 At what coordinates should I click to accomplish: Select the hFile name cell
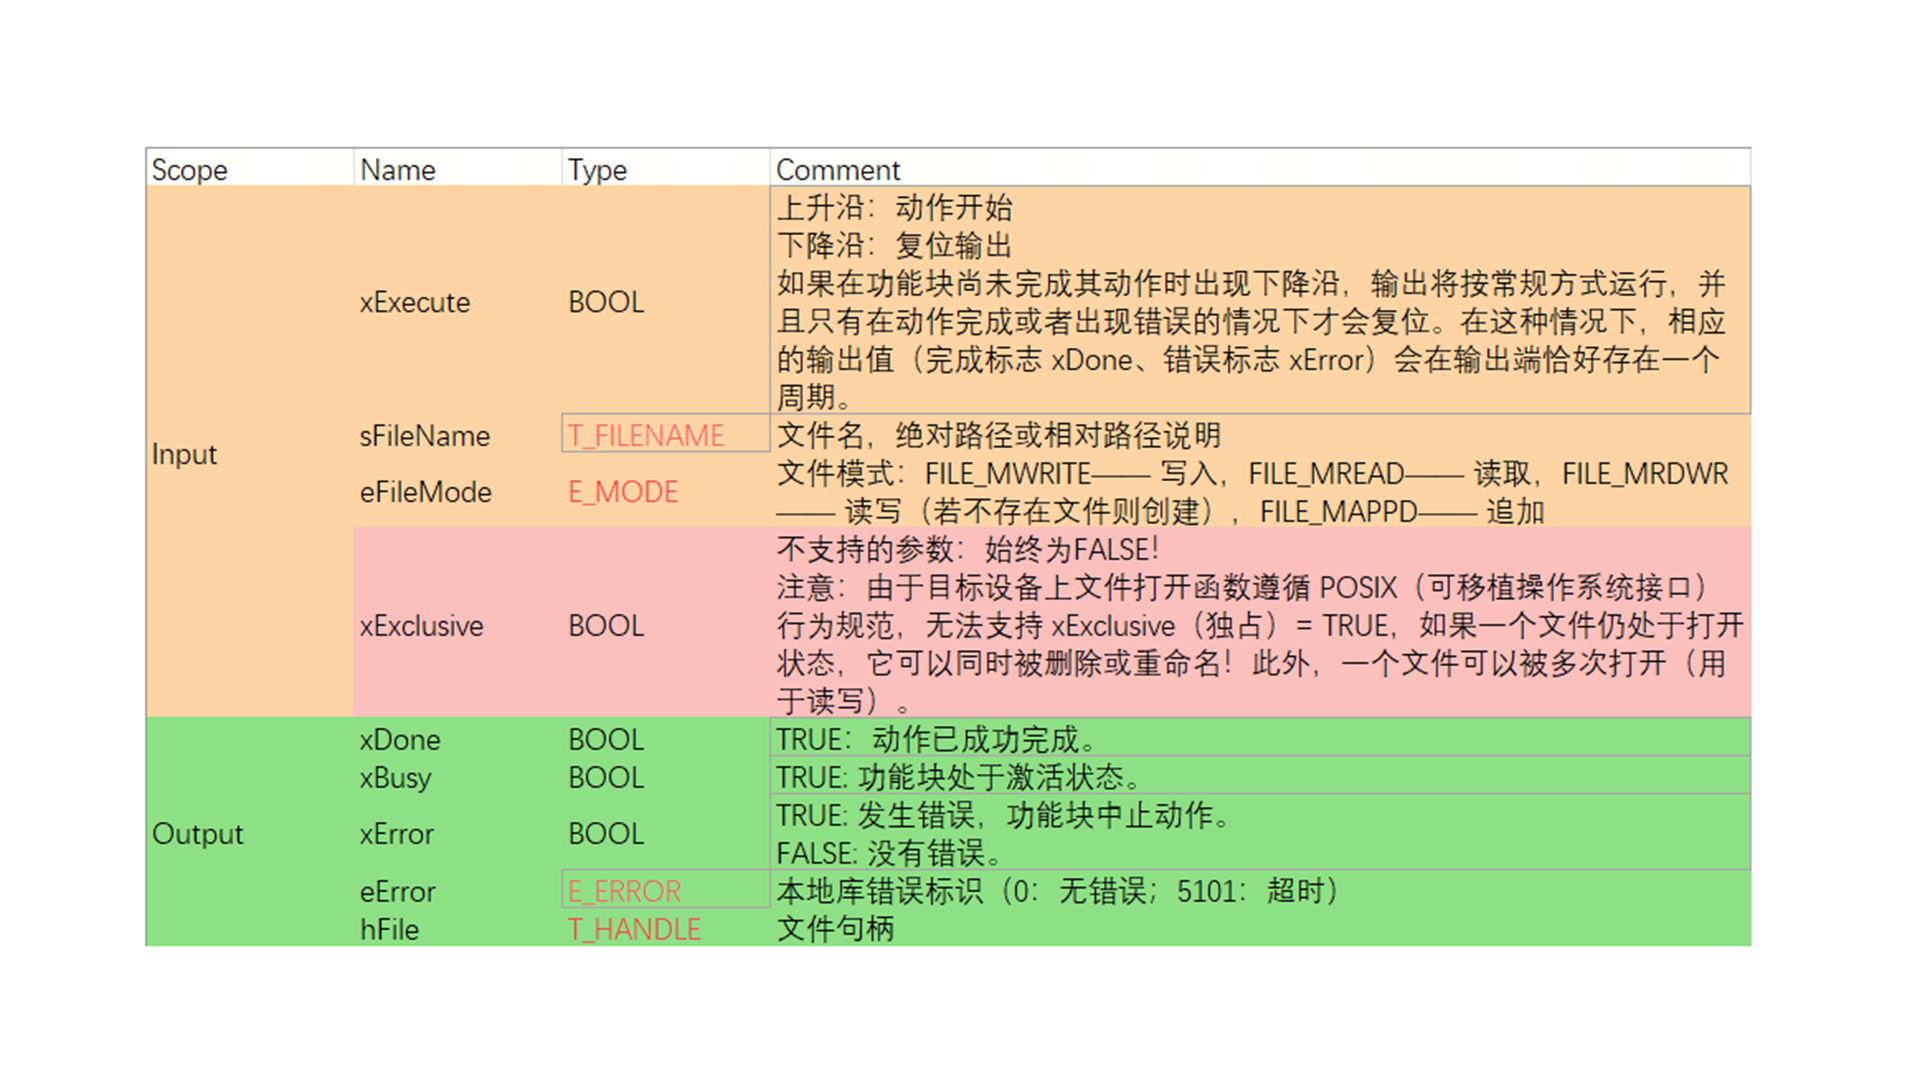tap(390, 929)
